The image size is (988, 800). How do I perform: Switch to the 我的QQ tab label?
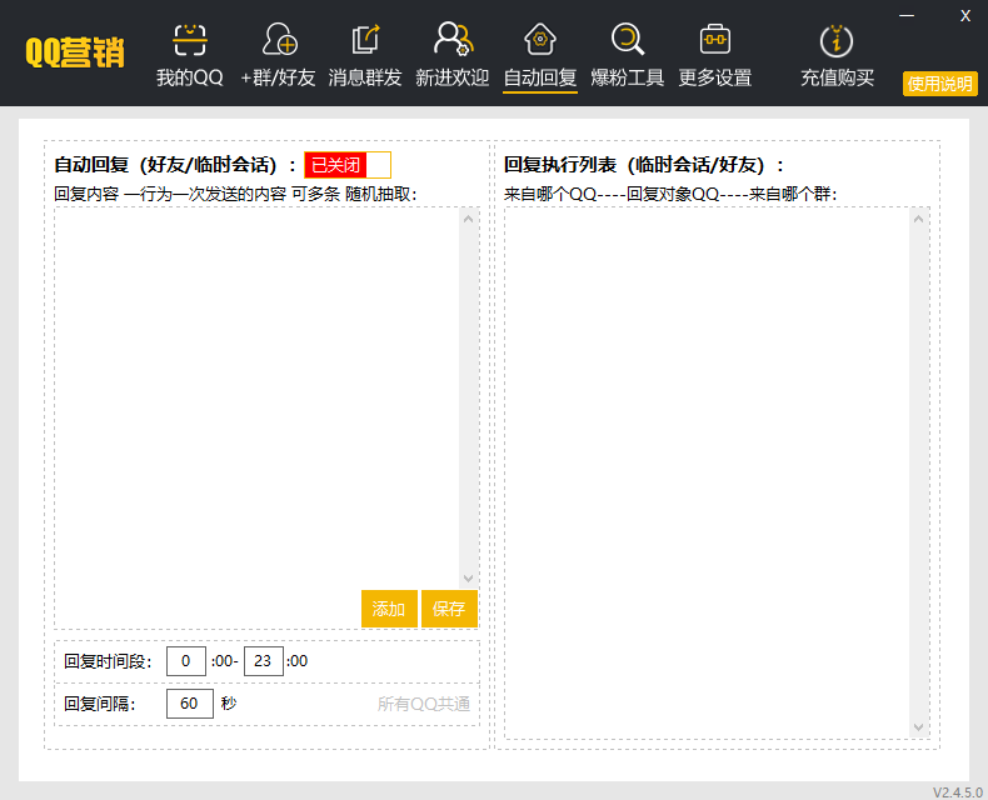(x=190, y=78)
